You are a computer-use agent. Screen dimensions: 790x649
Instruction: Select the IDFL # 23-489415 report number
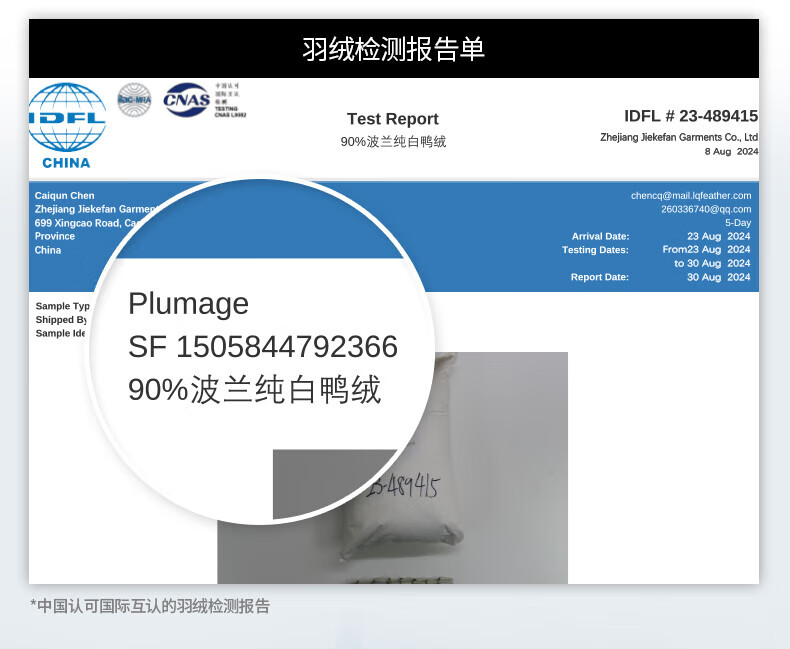tap(690, 116)
